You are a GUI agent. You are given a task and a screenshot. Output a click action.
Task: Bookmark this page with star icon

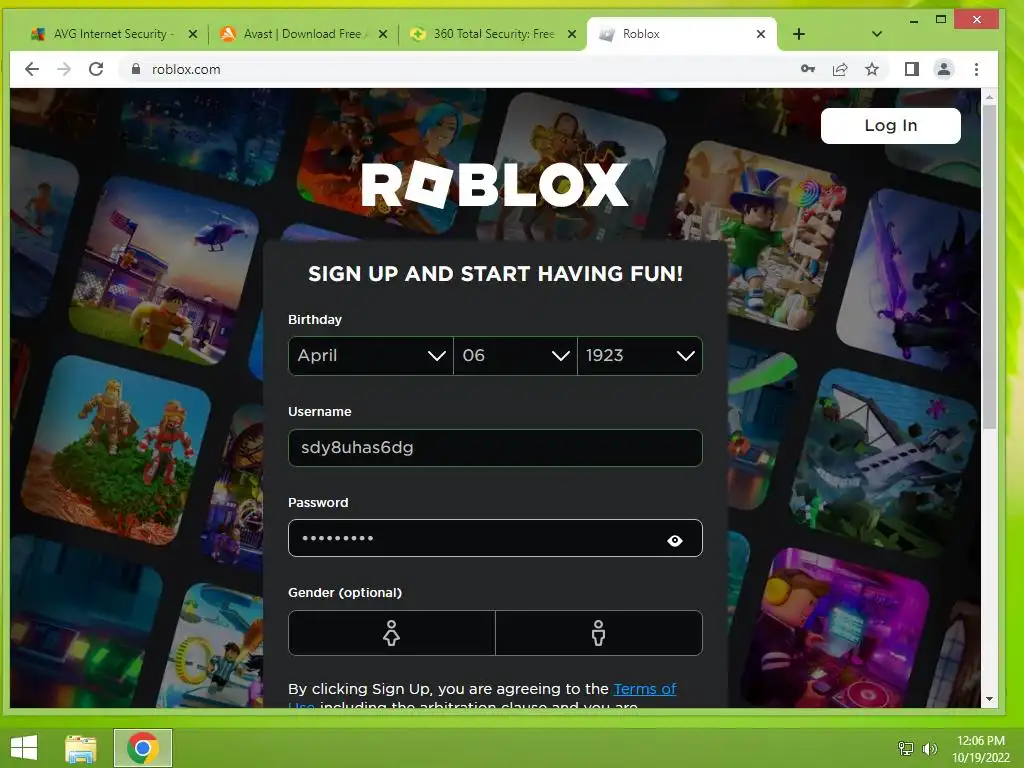tap(872, 69)
